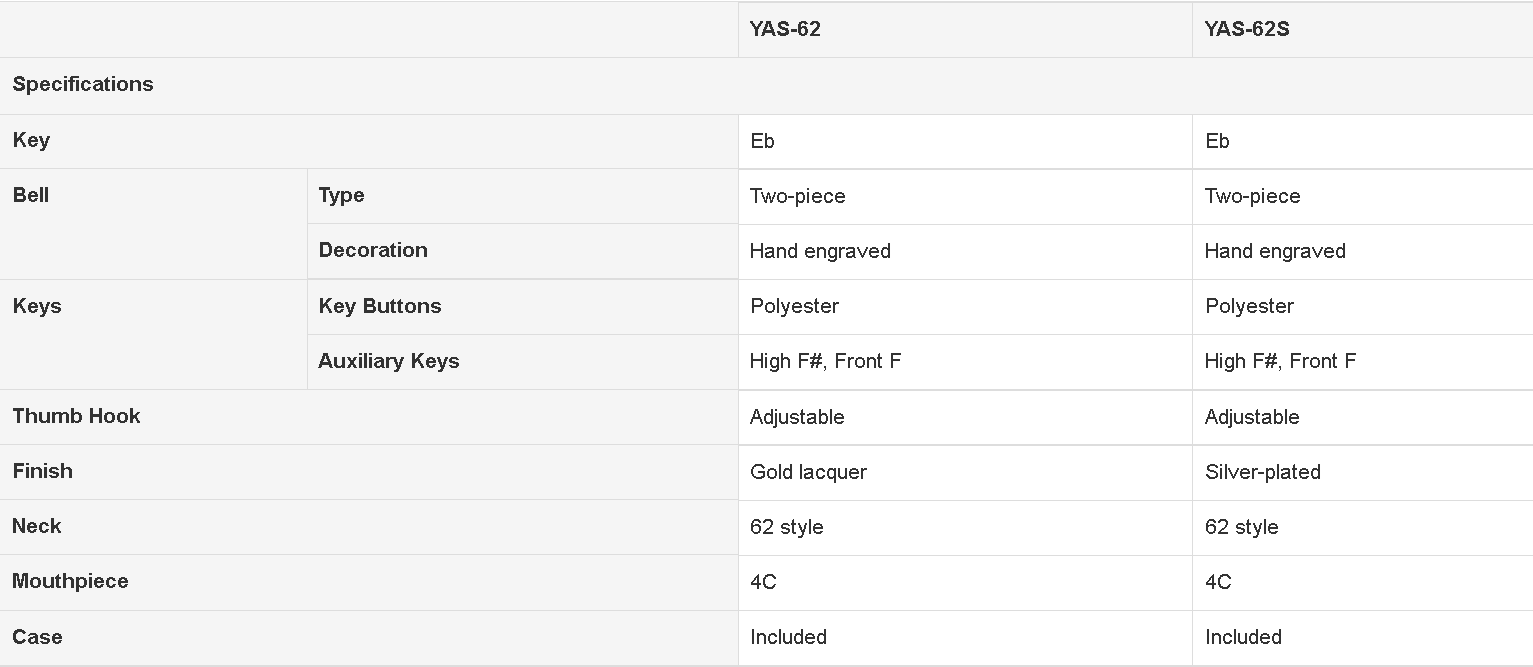Select the Case row label
1533x667 pixels.
click(37, 637)
